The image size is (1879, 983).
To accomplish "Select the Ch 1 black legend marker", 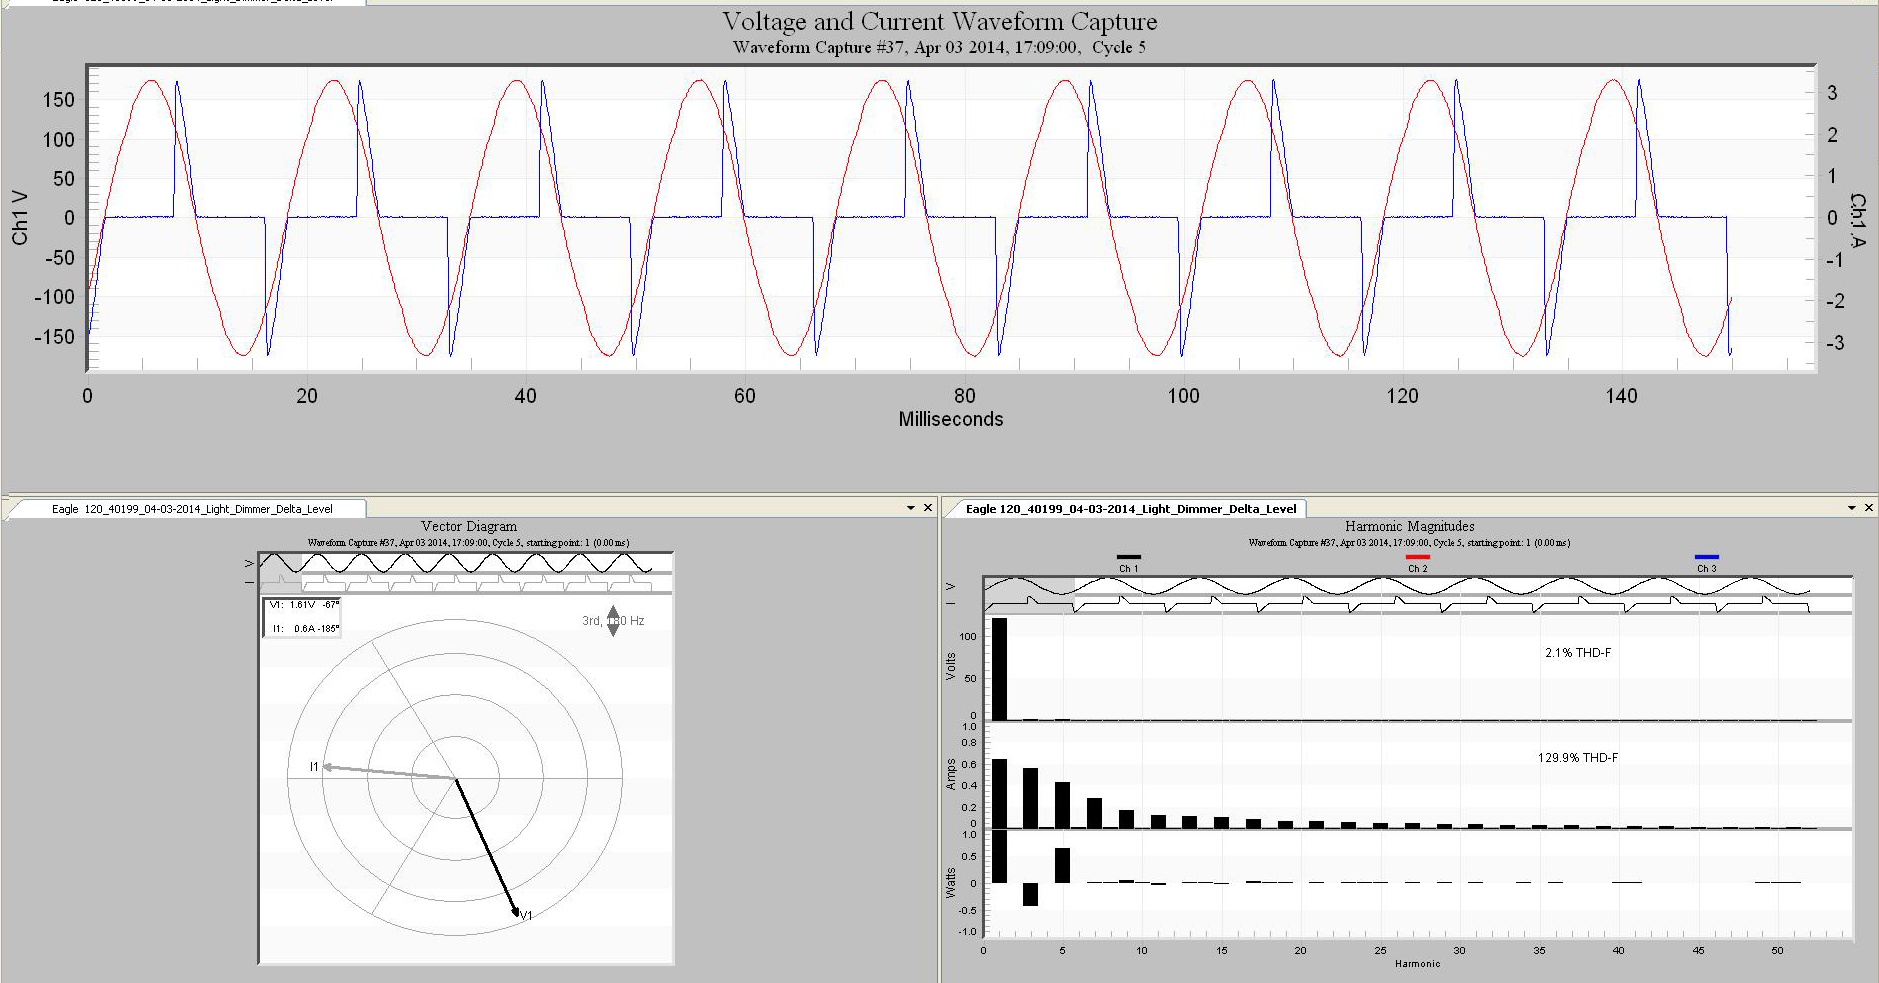I will click(1128, 557).
